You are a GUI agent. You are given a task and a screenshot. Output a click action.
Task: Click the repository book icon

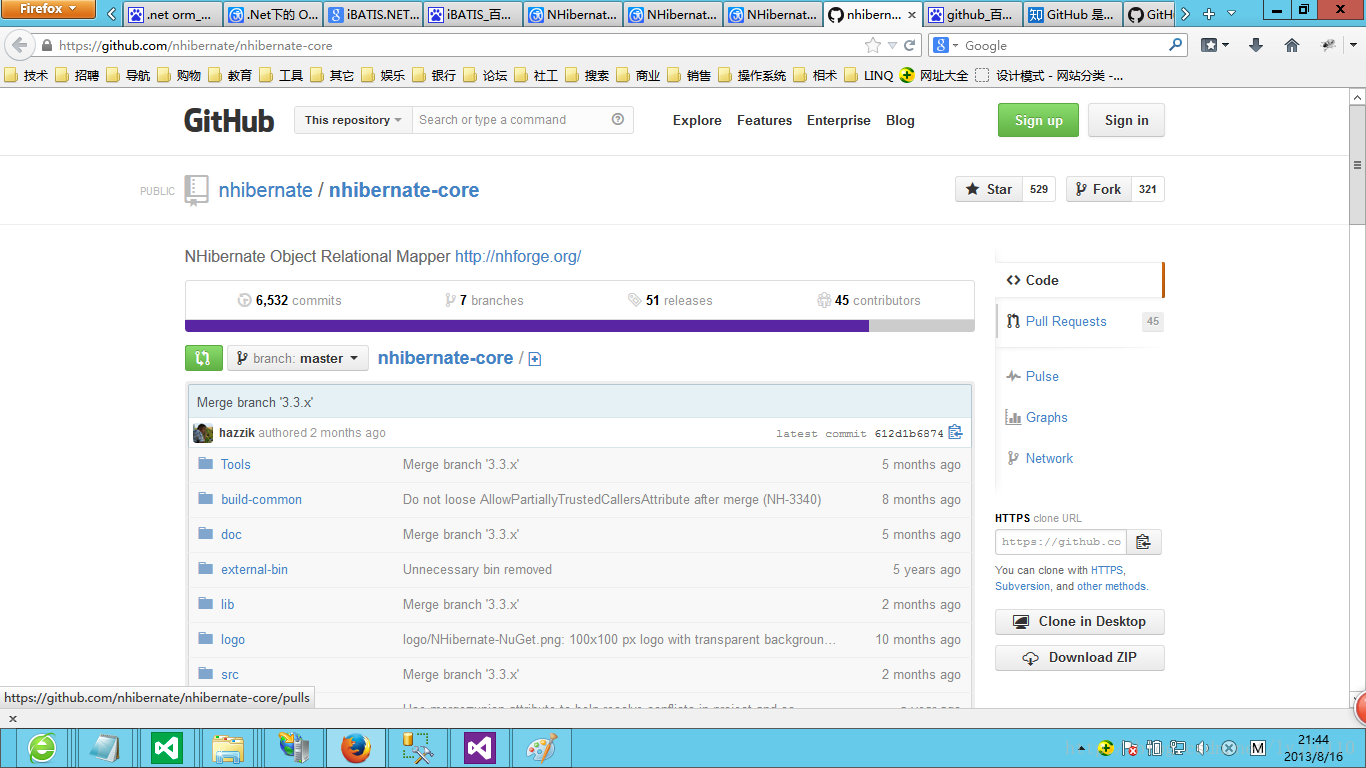(197, 190)
